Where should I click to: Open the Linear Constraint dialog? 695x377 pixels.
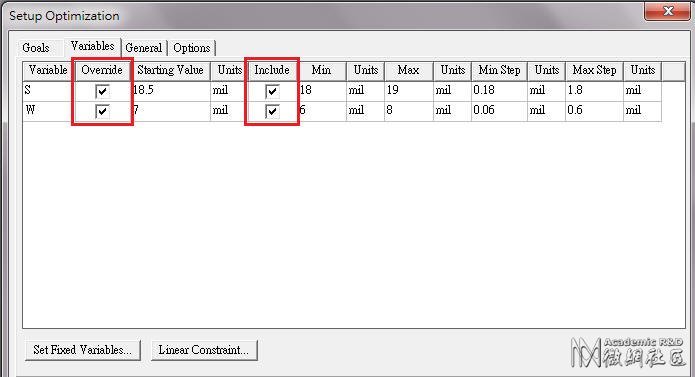click(204, 350)
